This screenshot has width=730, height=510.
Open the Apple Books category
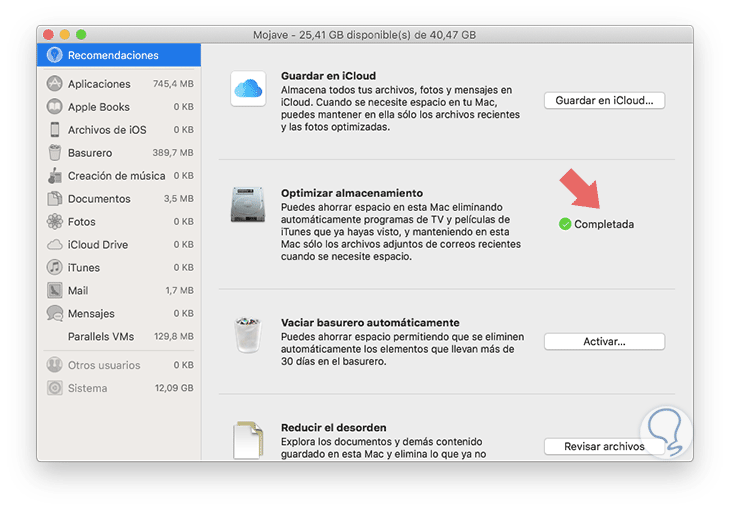point(99,107)
